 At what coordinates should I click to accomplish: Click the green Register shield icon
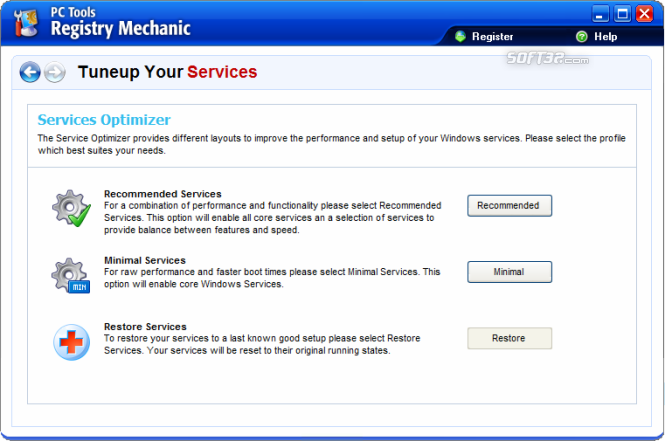pyautogui.click(x=460, y=36)
